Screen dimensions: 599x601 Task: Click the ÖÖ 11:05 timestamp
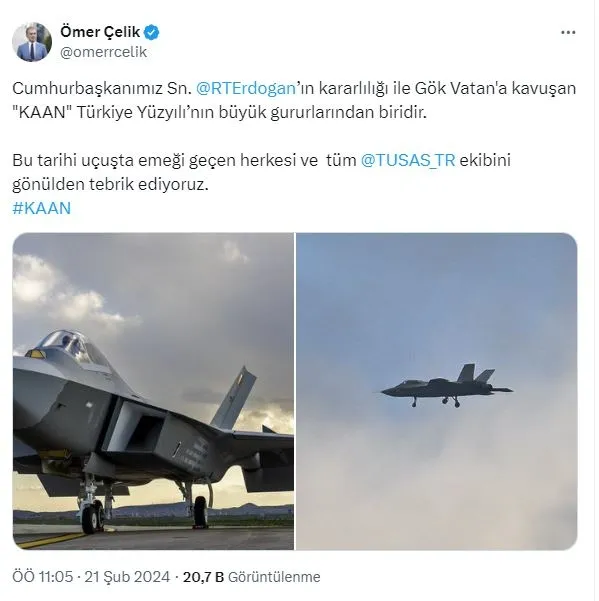click(x=43, y=577)
